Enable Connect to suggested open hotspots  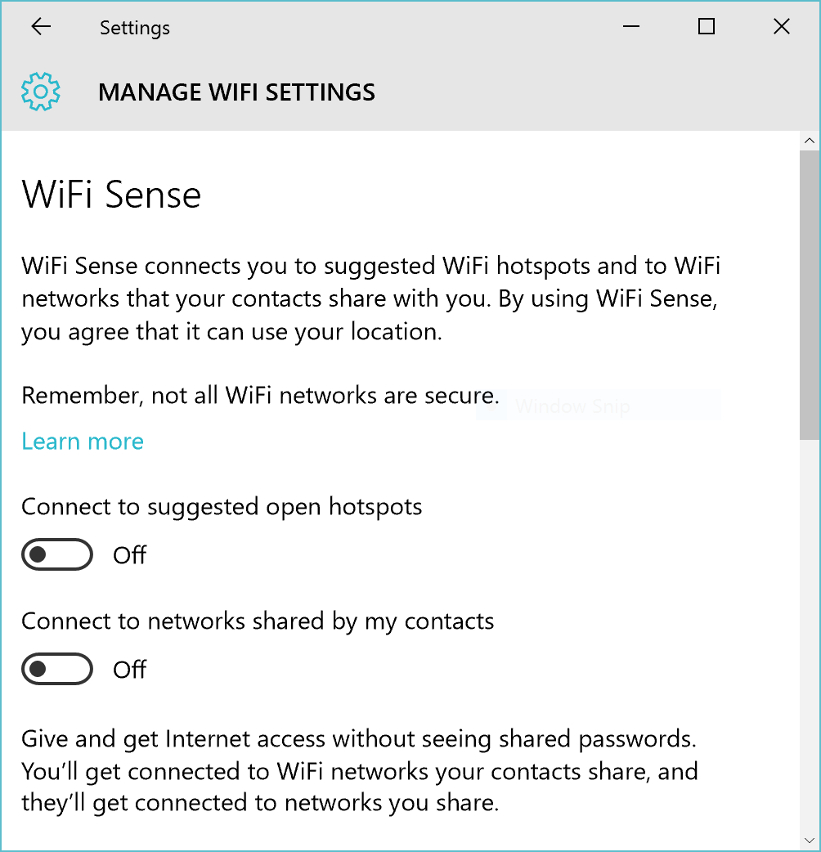pyautogui.click(x=57, y=554)
